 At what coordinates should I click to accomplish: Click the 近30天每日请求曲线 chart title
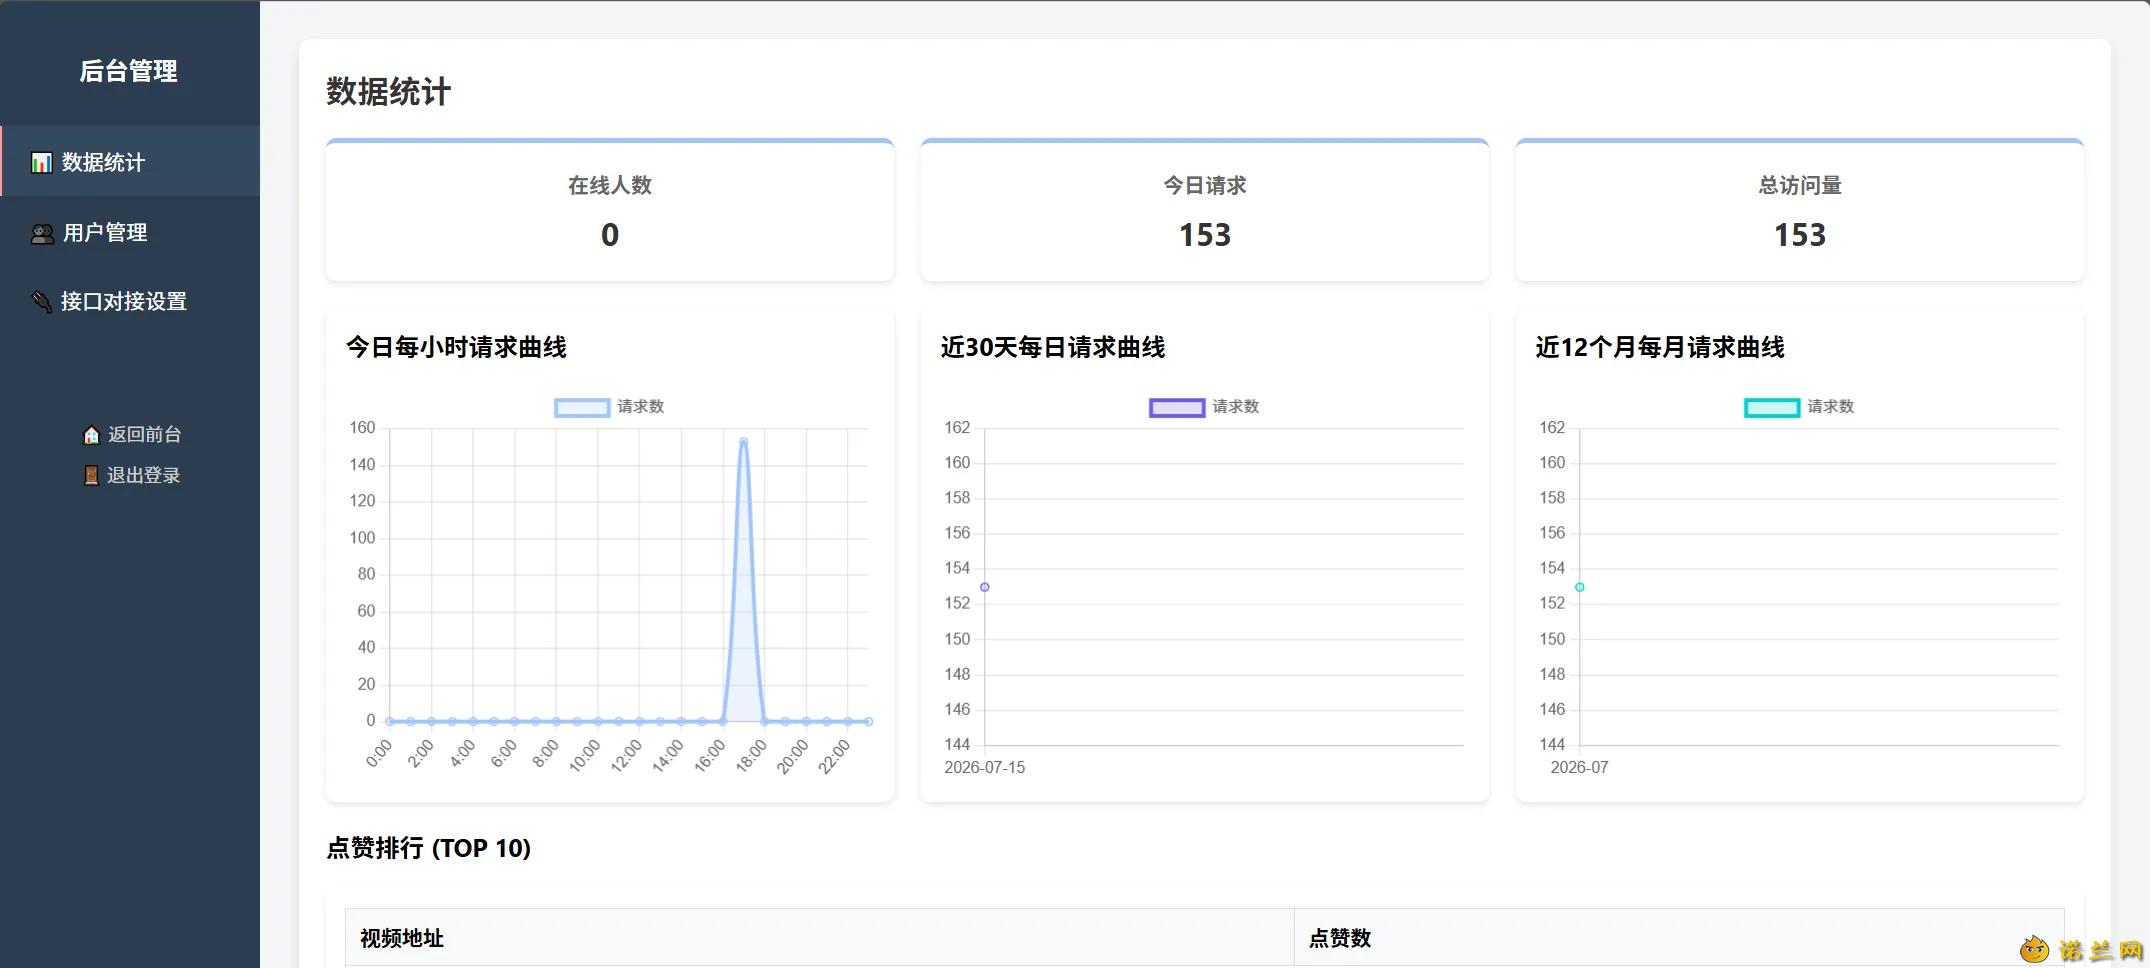[1053, 347]
